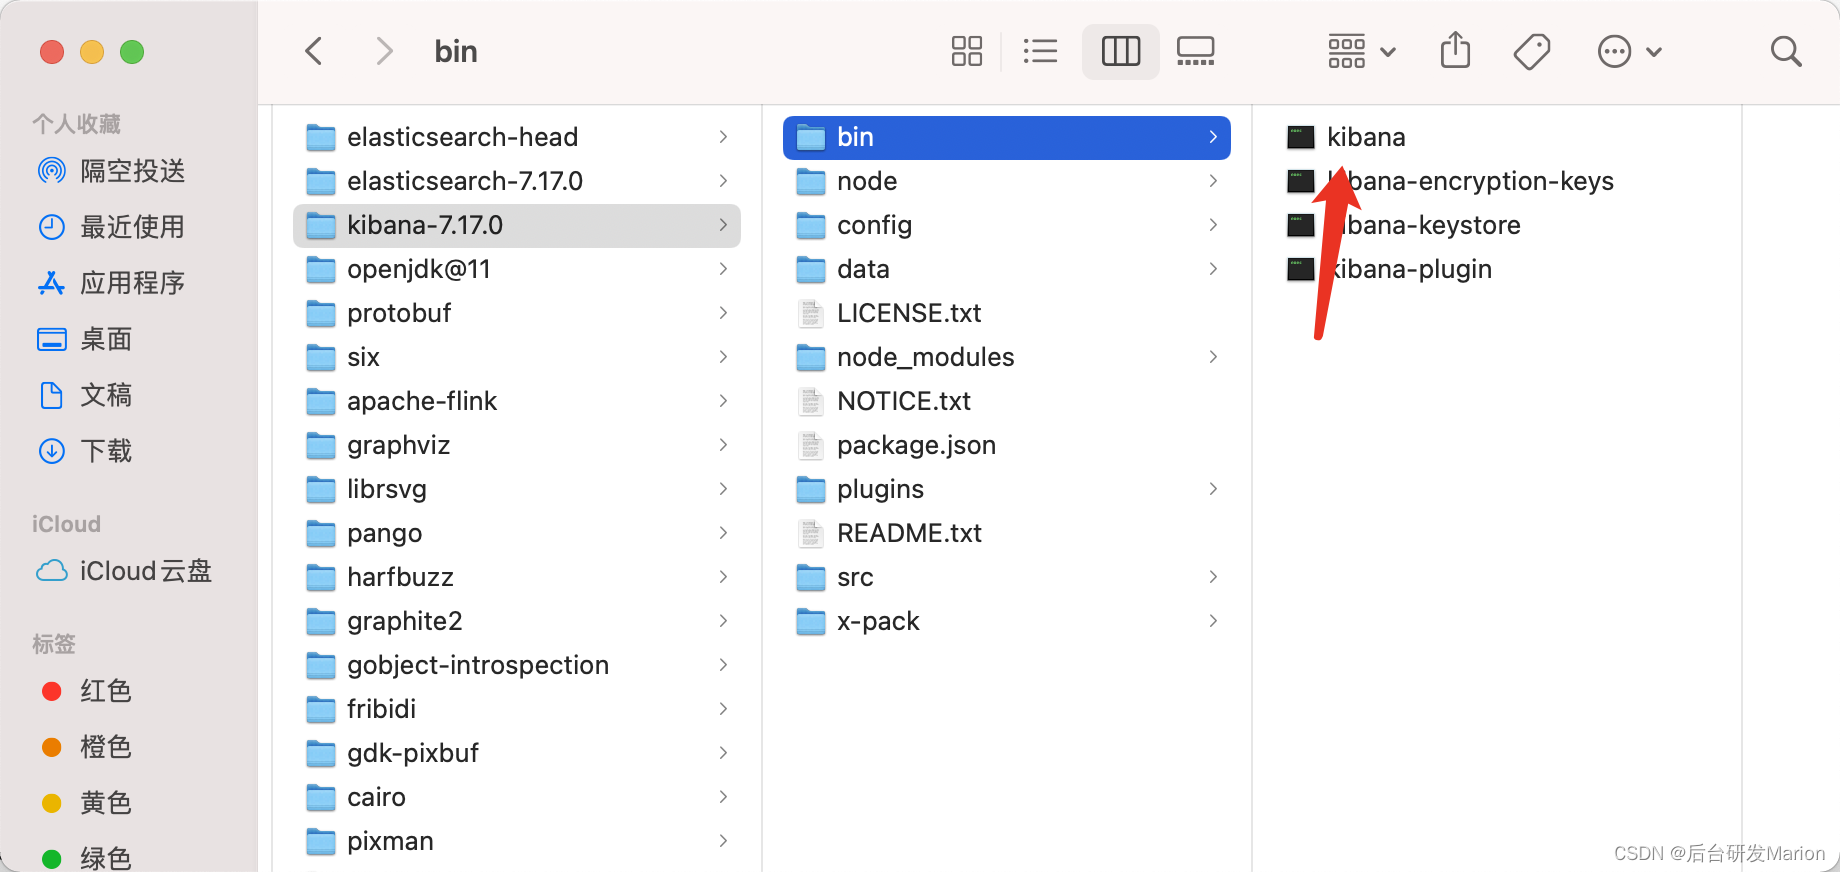
Task: Select the README.txt file
Action: (1007, 533)
